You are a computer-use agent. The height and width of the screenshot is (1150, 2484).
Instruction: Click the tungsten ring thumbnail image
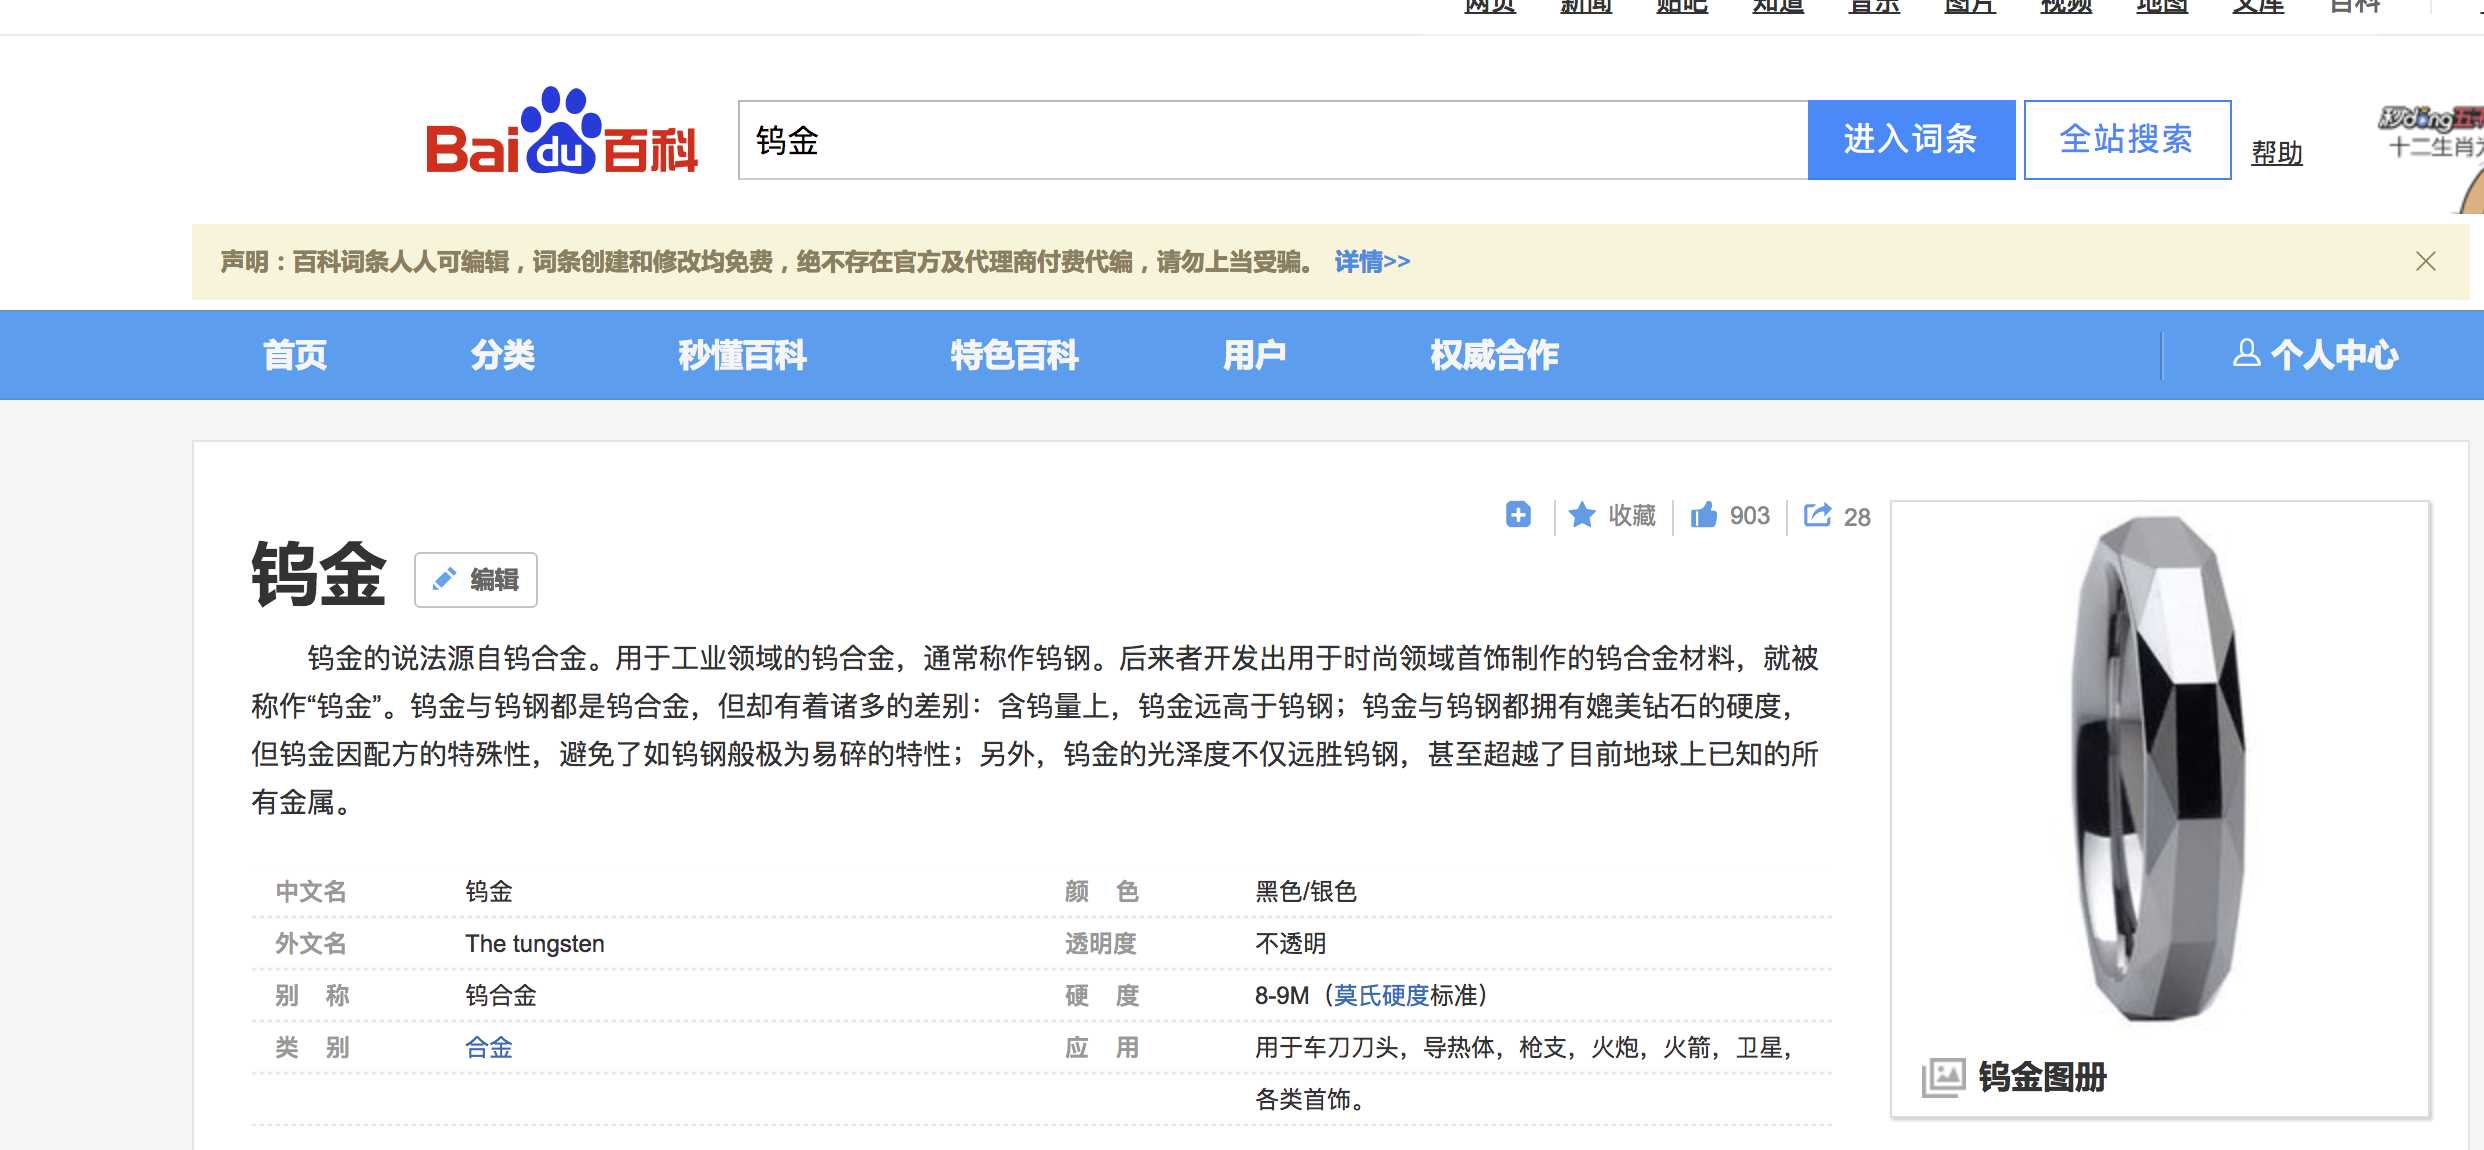pyautogui.click(x=2160, y=770)
